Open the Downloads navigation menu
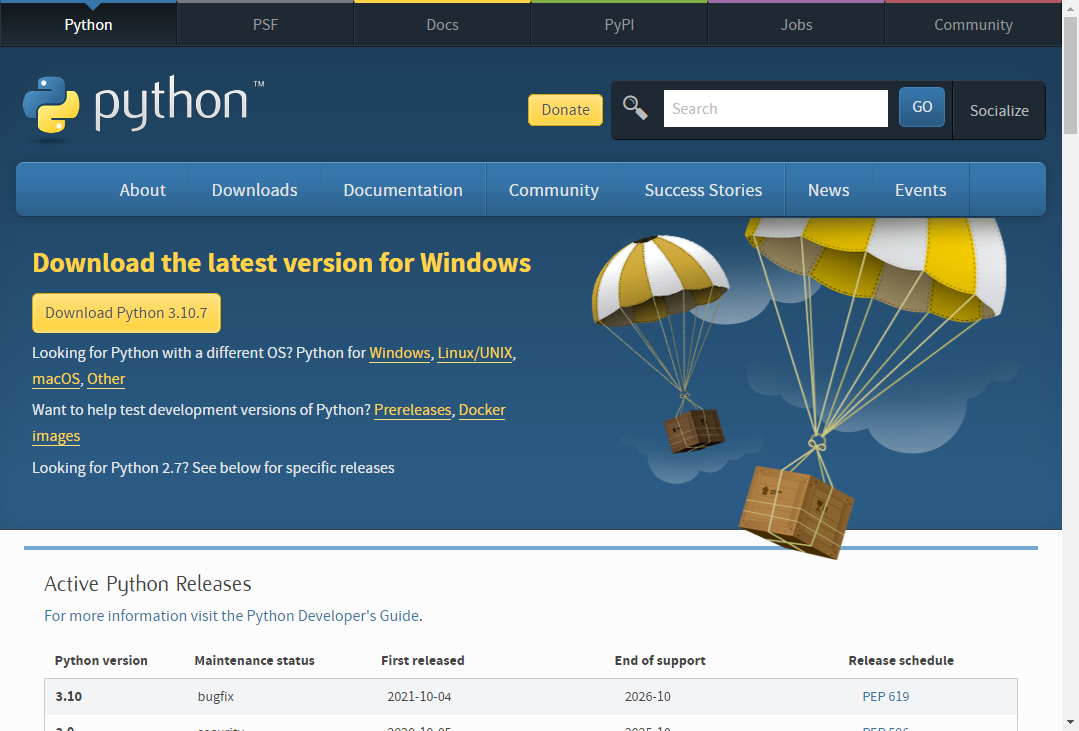 click(255, 190)
